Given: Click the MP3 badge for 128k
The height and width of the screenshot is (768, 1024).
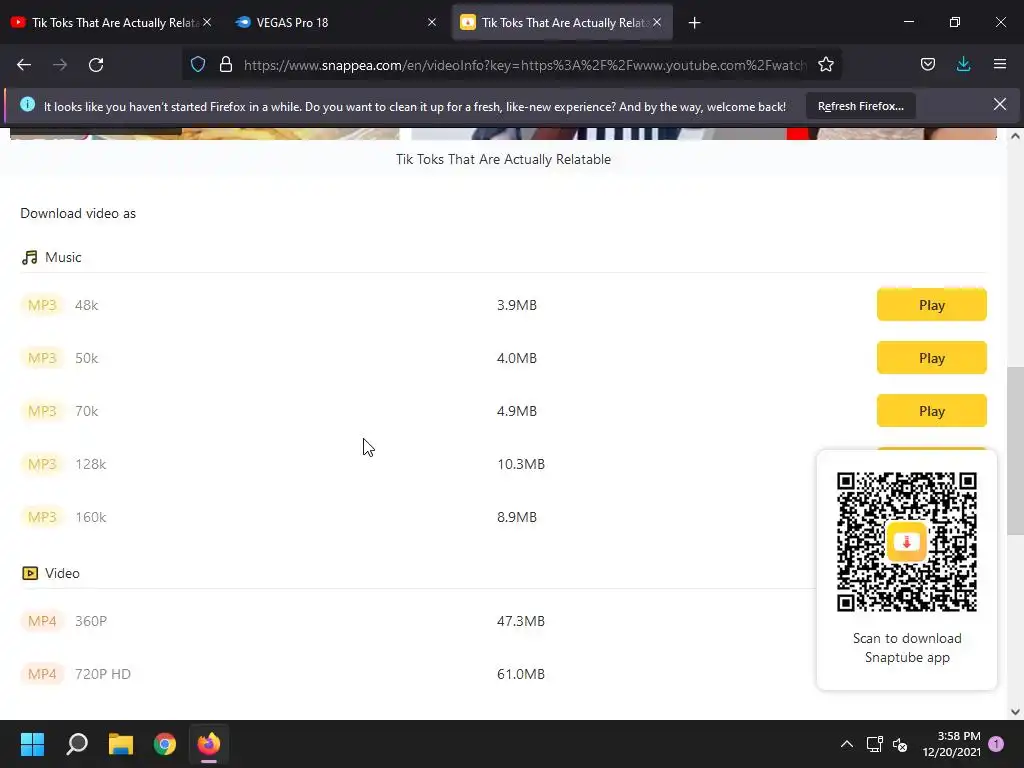Looking at the screenshot, I should coord(42,464).
